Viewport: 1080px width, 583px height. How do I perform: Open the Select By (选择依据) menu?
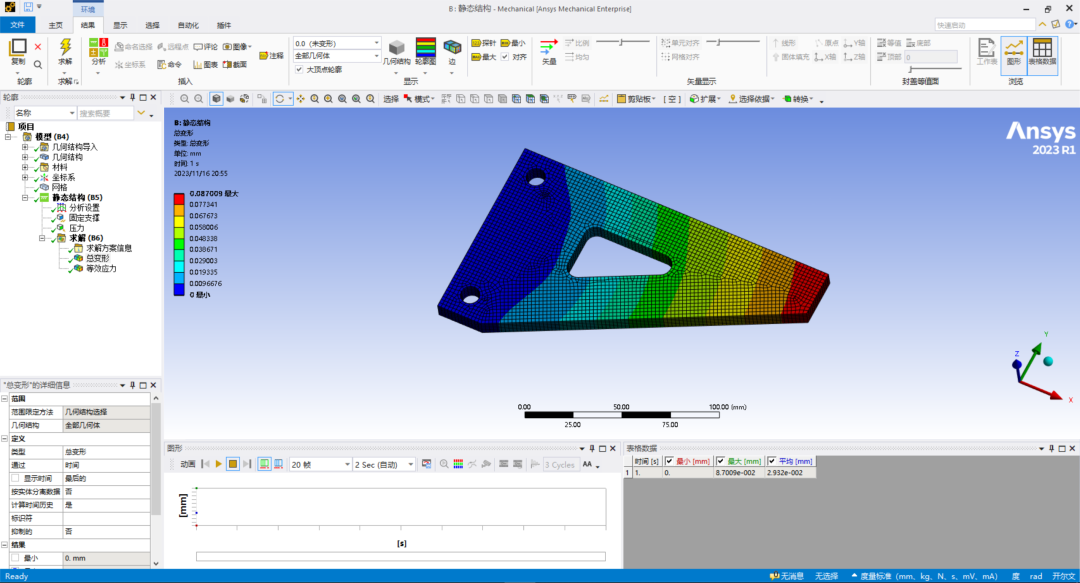point(751,99)
